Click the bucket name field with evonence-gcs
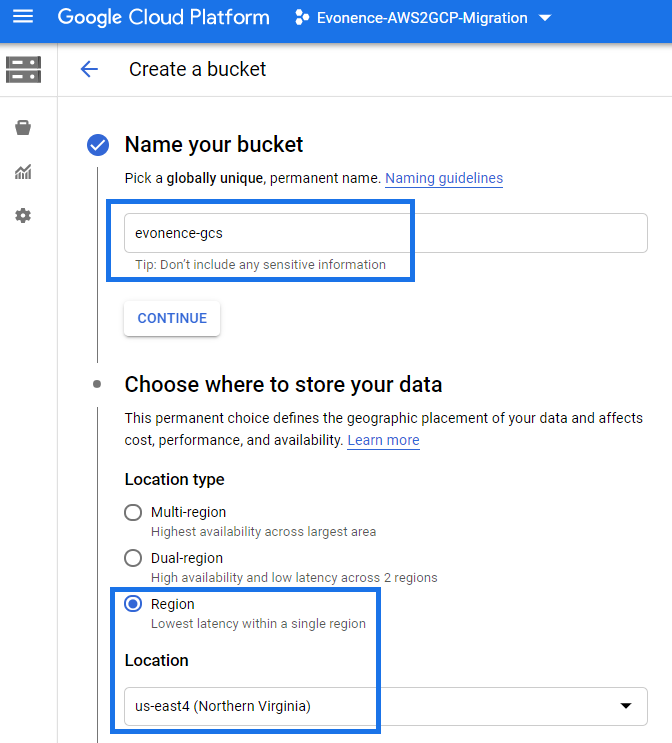This screenshot has height=743, width=672. tap(386, 233)
